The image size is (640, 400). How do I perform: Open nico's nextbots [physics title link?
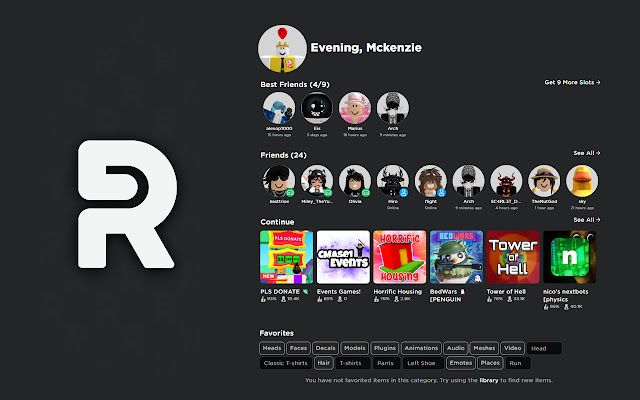tap(566, 296)
